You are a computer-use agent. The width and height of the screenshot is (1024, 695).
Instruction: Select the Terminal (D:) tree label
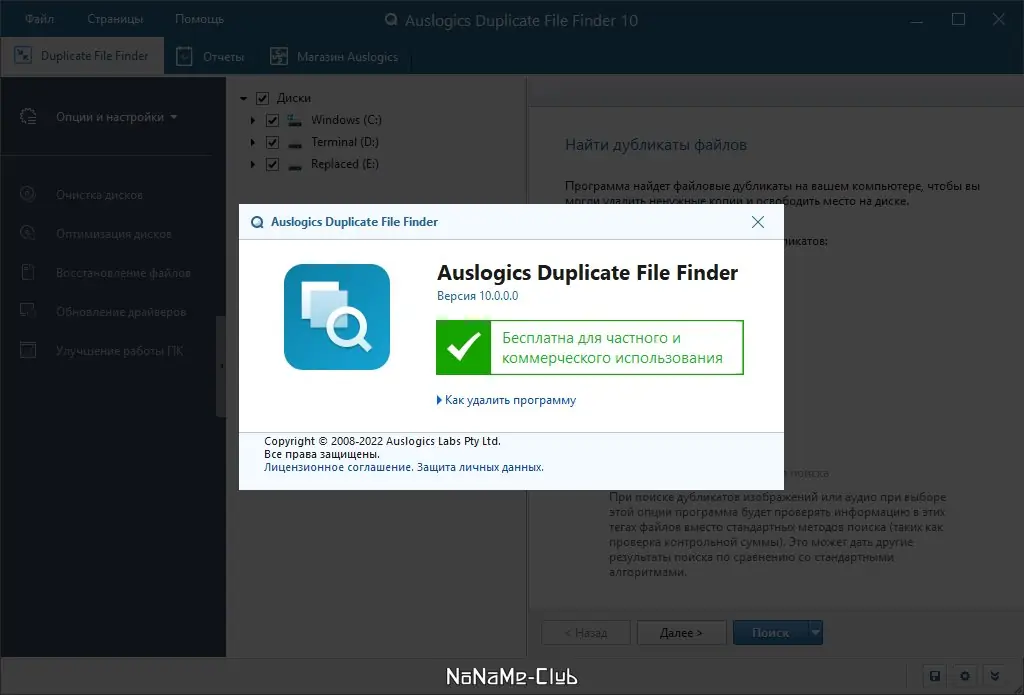345,142
